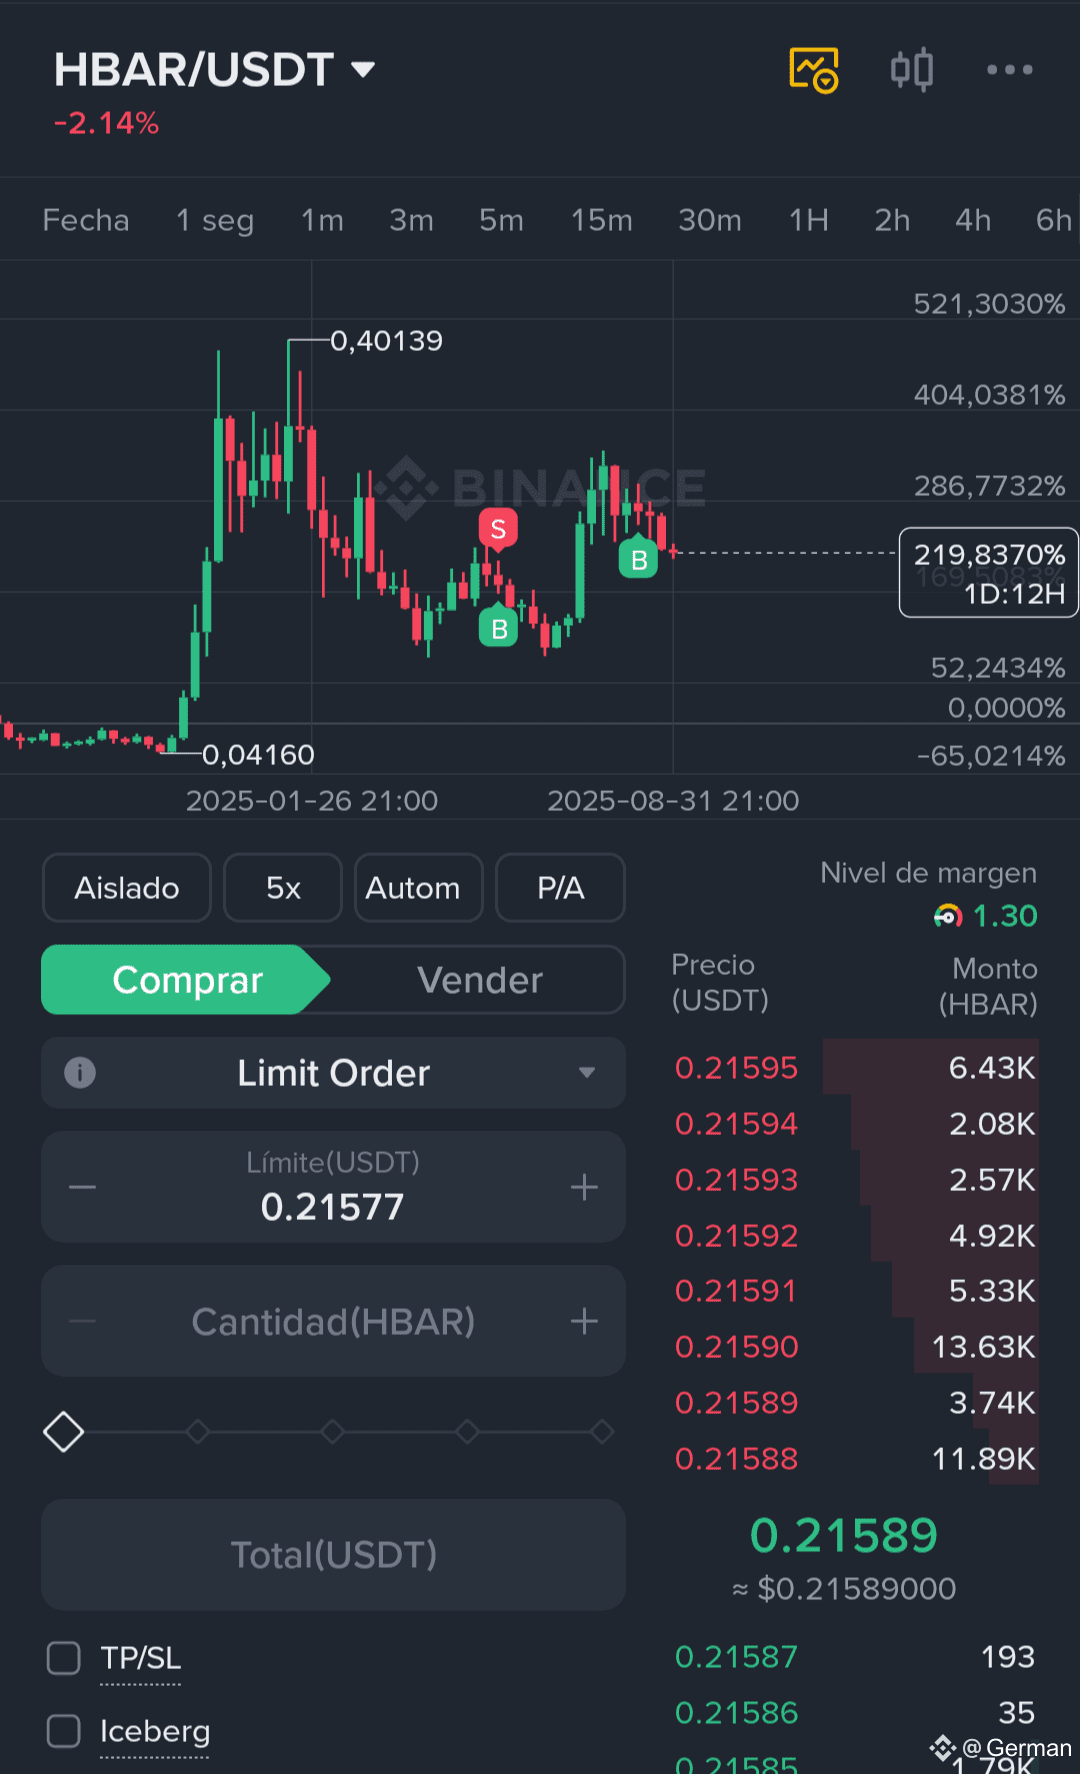Switch chart to 1m interval
Screen dimensions: 1080x1774
pyautogui.click(x=322, y=220)
